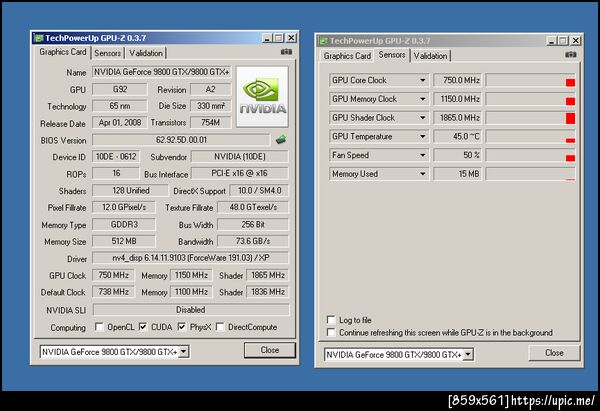Screen dimensions: 600x411
Task: Open GPU Shader Clock sensor dropdown
Action: [422, 118]
